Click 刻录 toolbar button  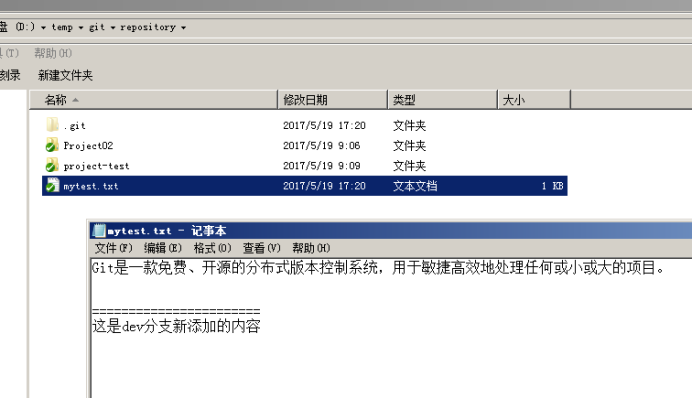coord(10,75)
